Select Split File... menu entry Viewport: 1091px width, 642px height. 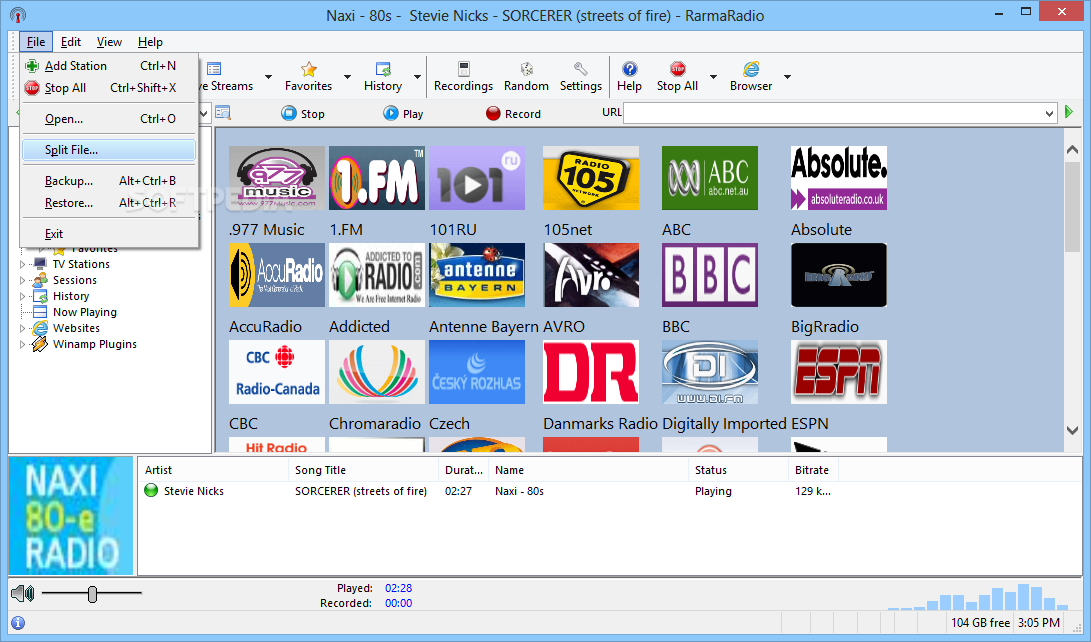(109, 150)
